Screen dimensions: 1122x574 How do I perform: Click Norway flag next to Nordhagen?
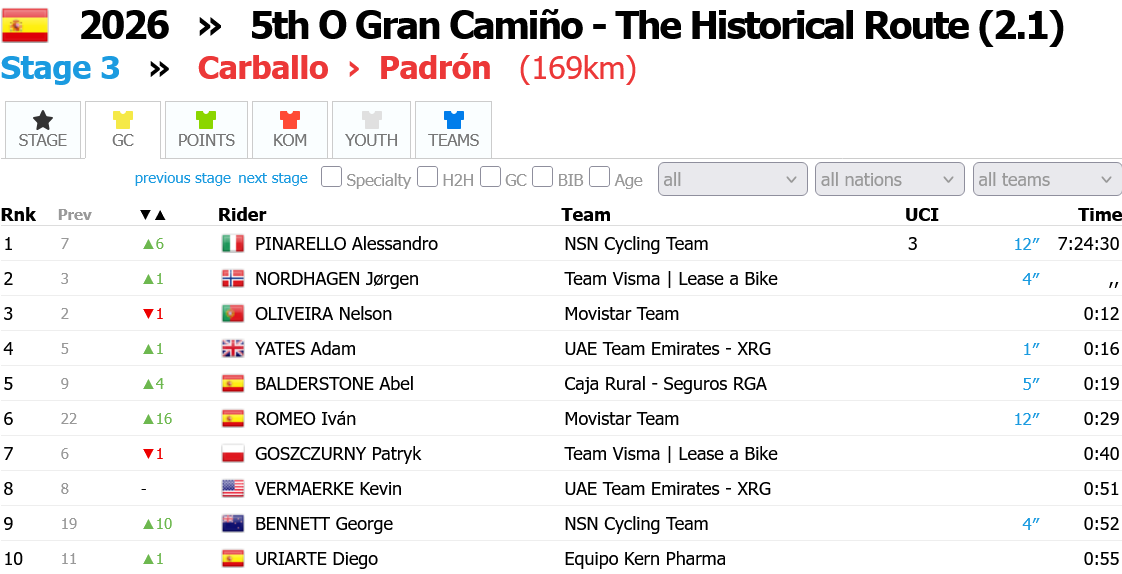(232, 279)
